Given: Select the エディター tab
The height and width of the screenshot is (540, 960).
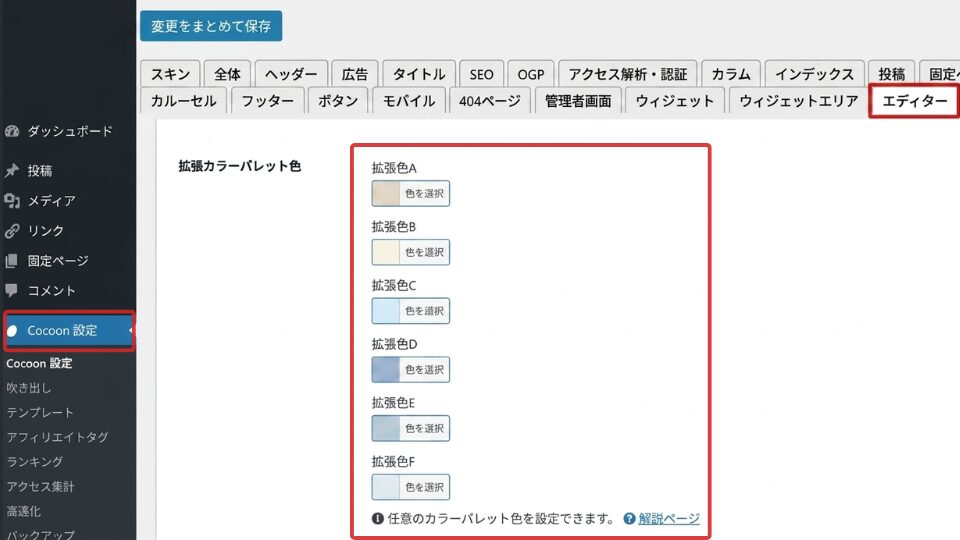Looking at the screenshot, I should [915, 101].
